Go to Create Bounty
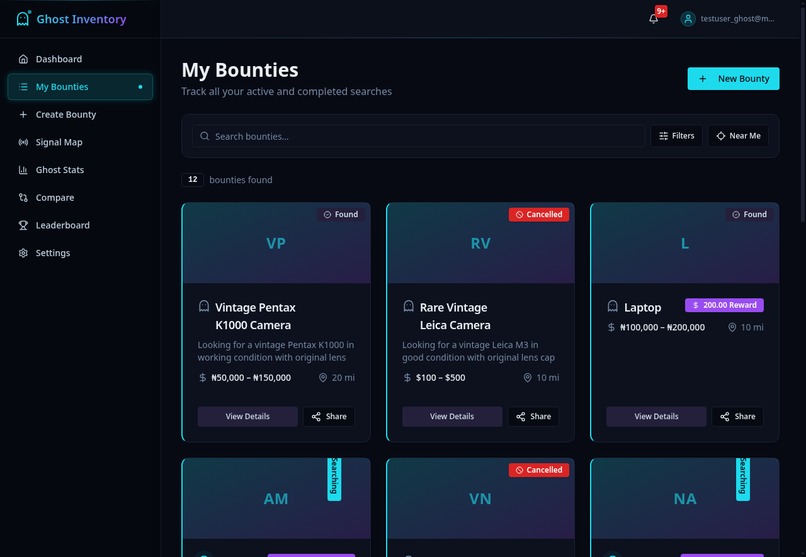 80,115
